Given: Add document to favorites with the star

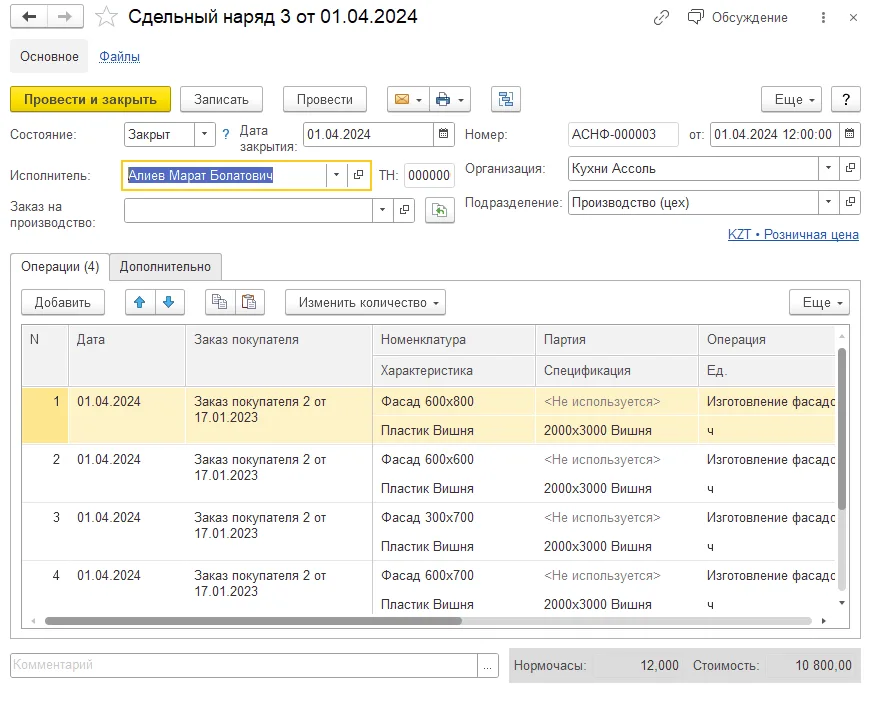Looking at the screenshot, I should click(106, 17).
